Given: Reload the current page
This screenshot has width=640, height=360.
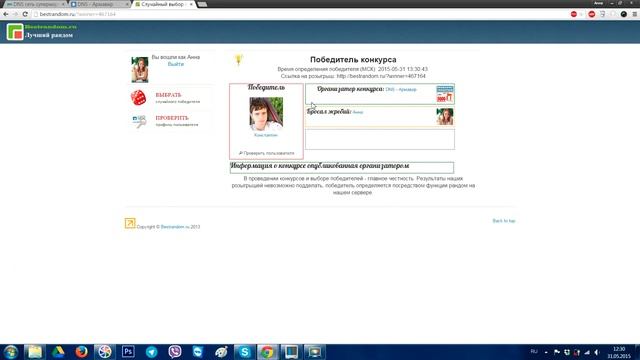Looking at the screenshot, I should pos(25,14).
